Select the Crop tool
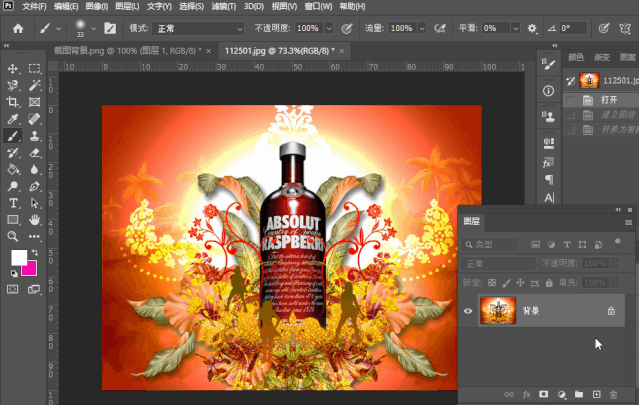This screenshot has width=639, height=405. pyautogui.click(x=13, y=102)
